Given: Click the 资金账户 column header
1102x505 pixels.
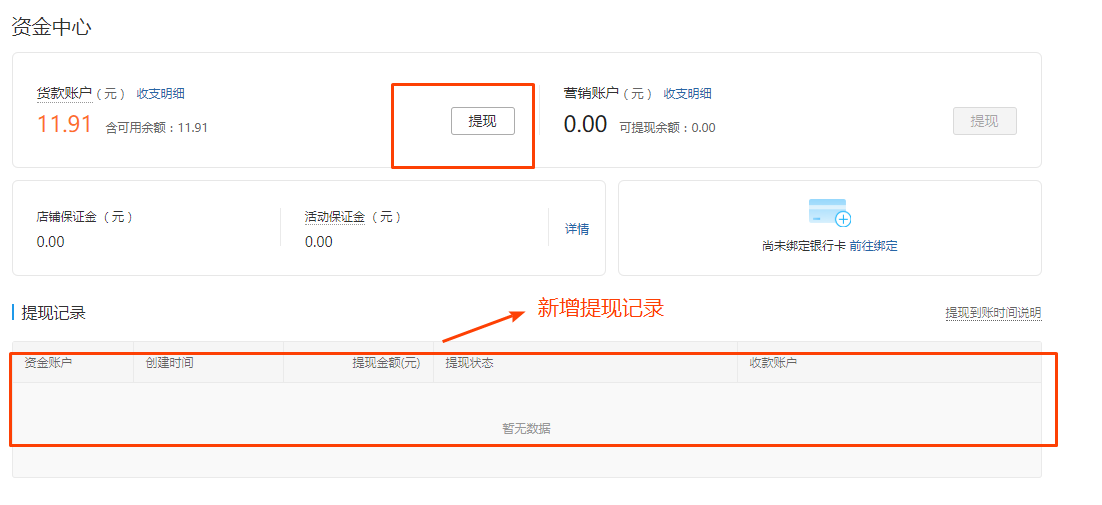Looking at the screenshot, I should (48, 363).
